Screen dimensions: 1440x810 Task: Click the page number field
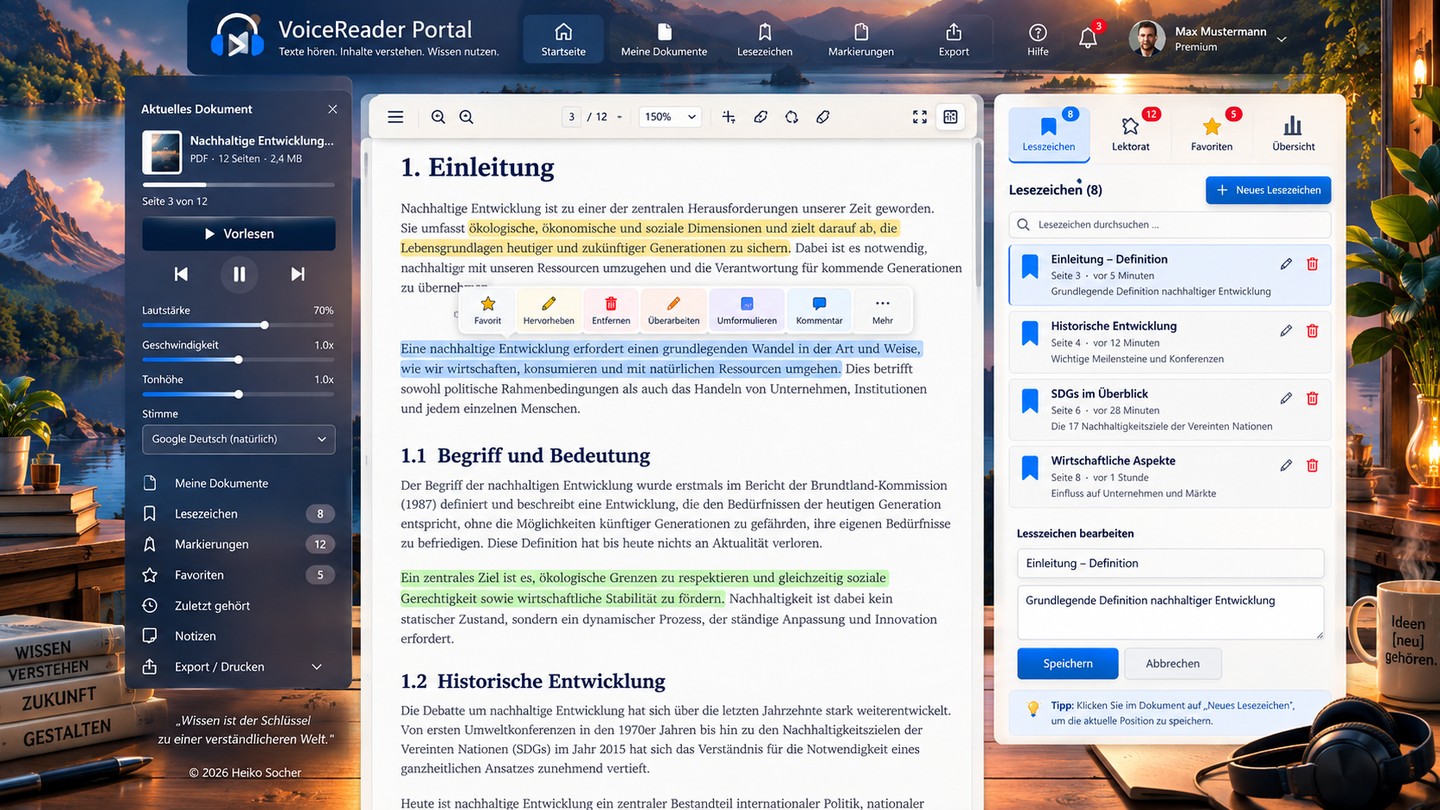click(572, 117)
